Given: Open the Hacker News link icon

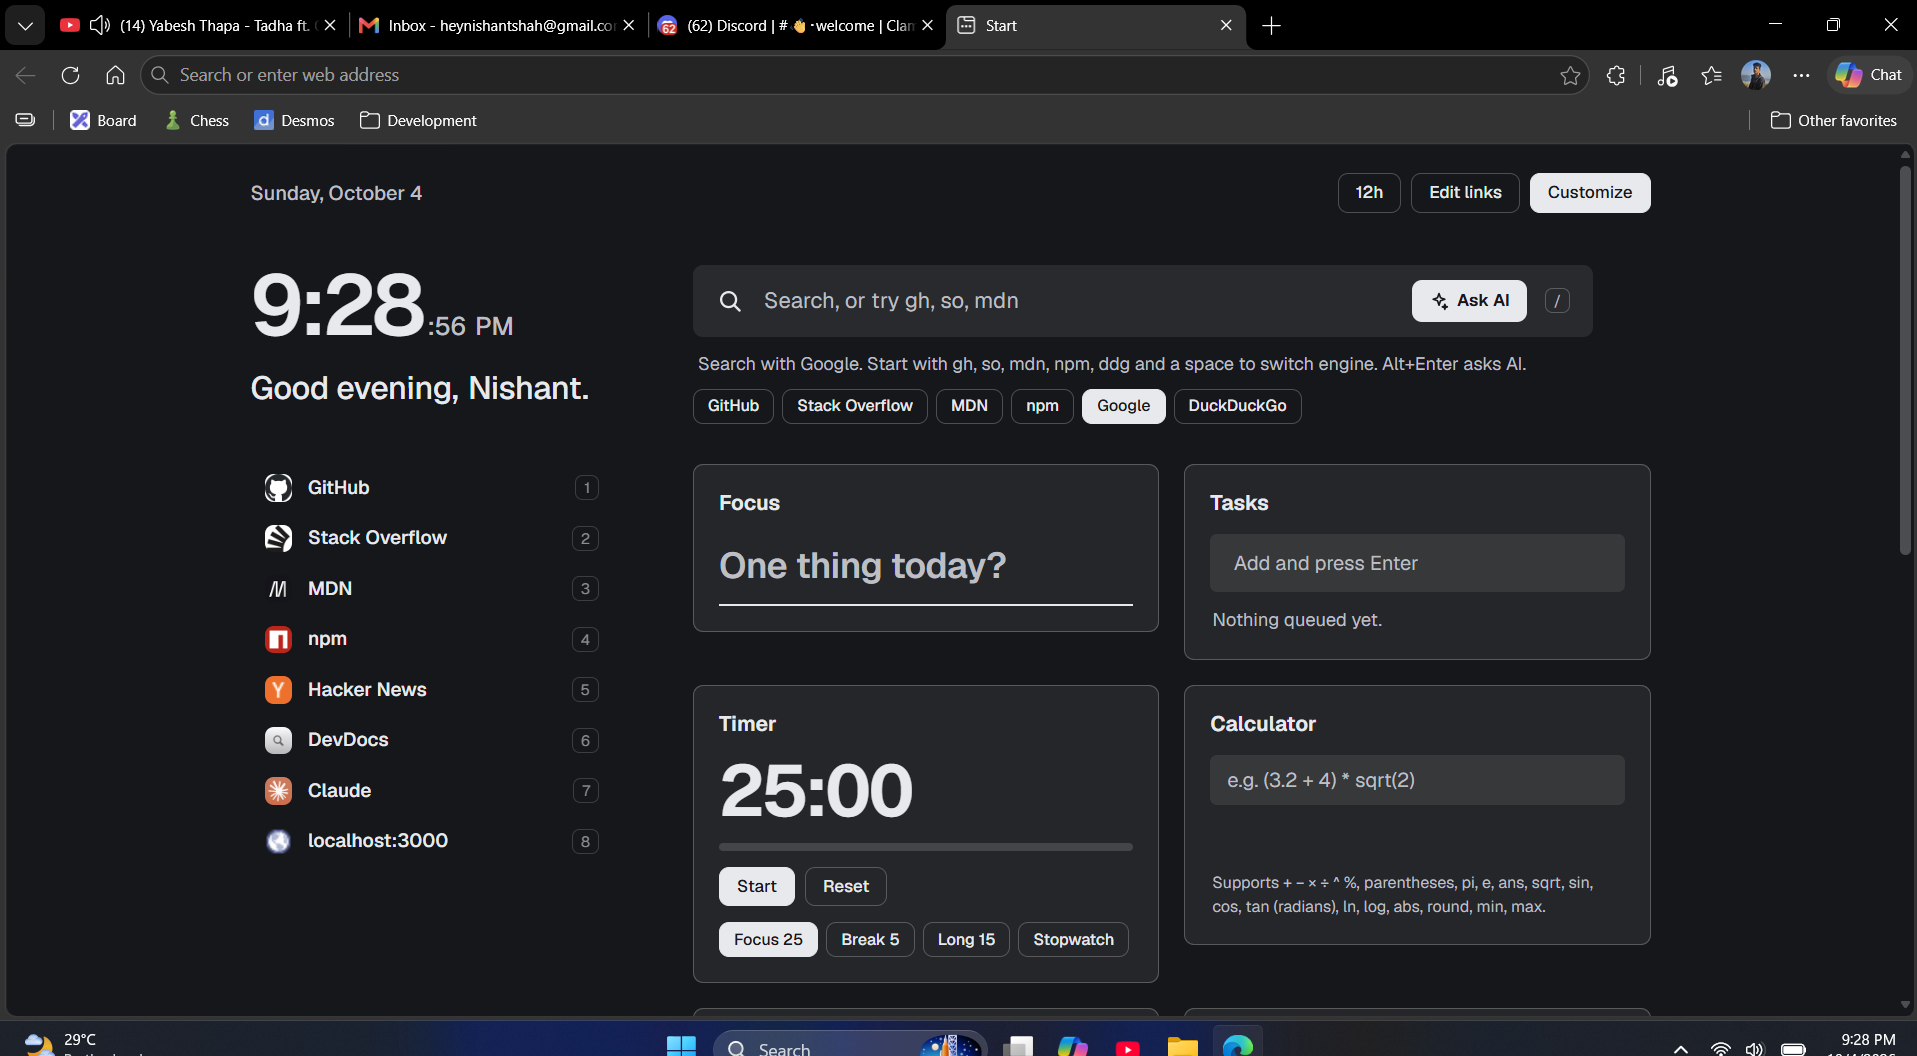Looking at the screenshot, I should [278, 690].
